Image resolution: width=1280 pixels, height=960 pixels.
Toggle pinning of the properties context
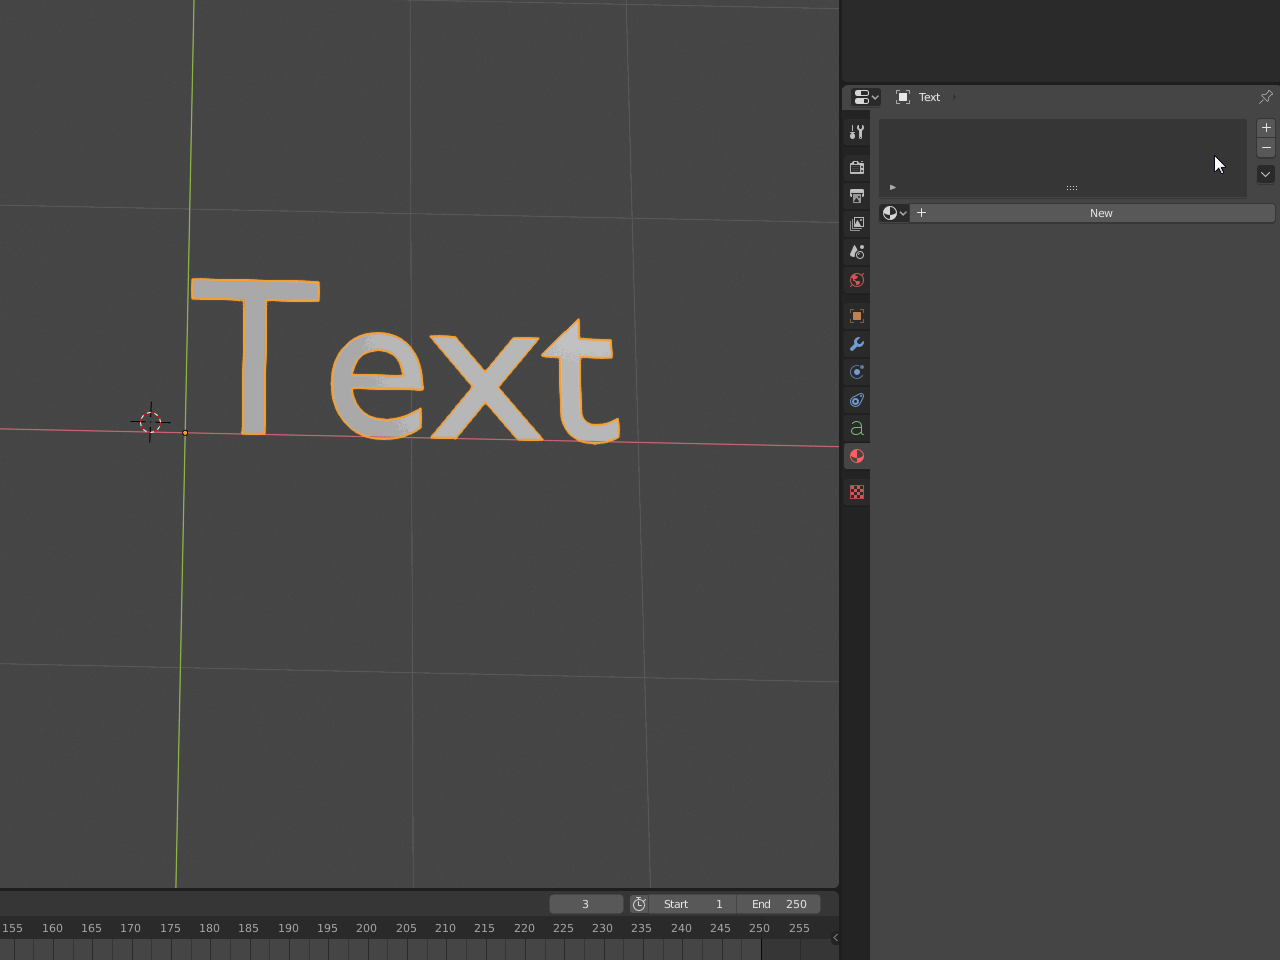pos(1265,96)
